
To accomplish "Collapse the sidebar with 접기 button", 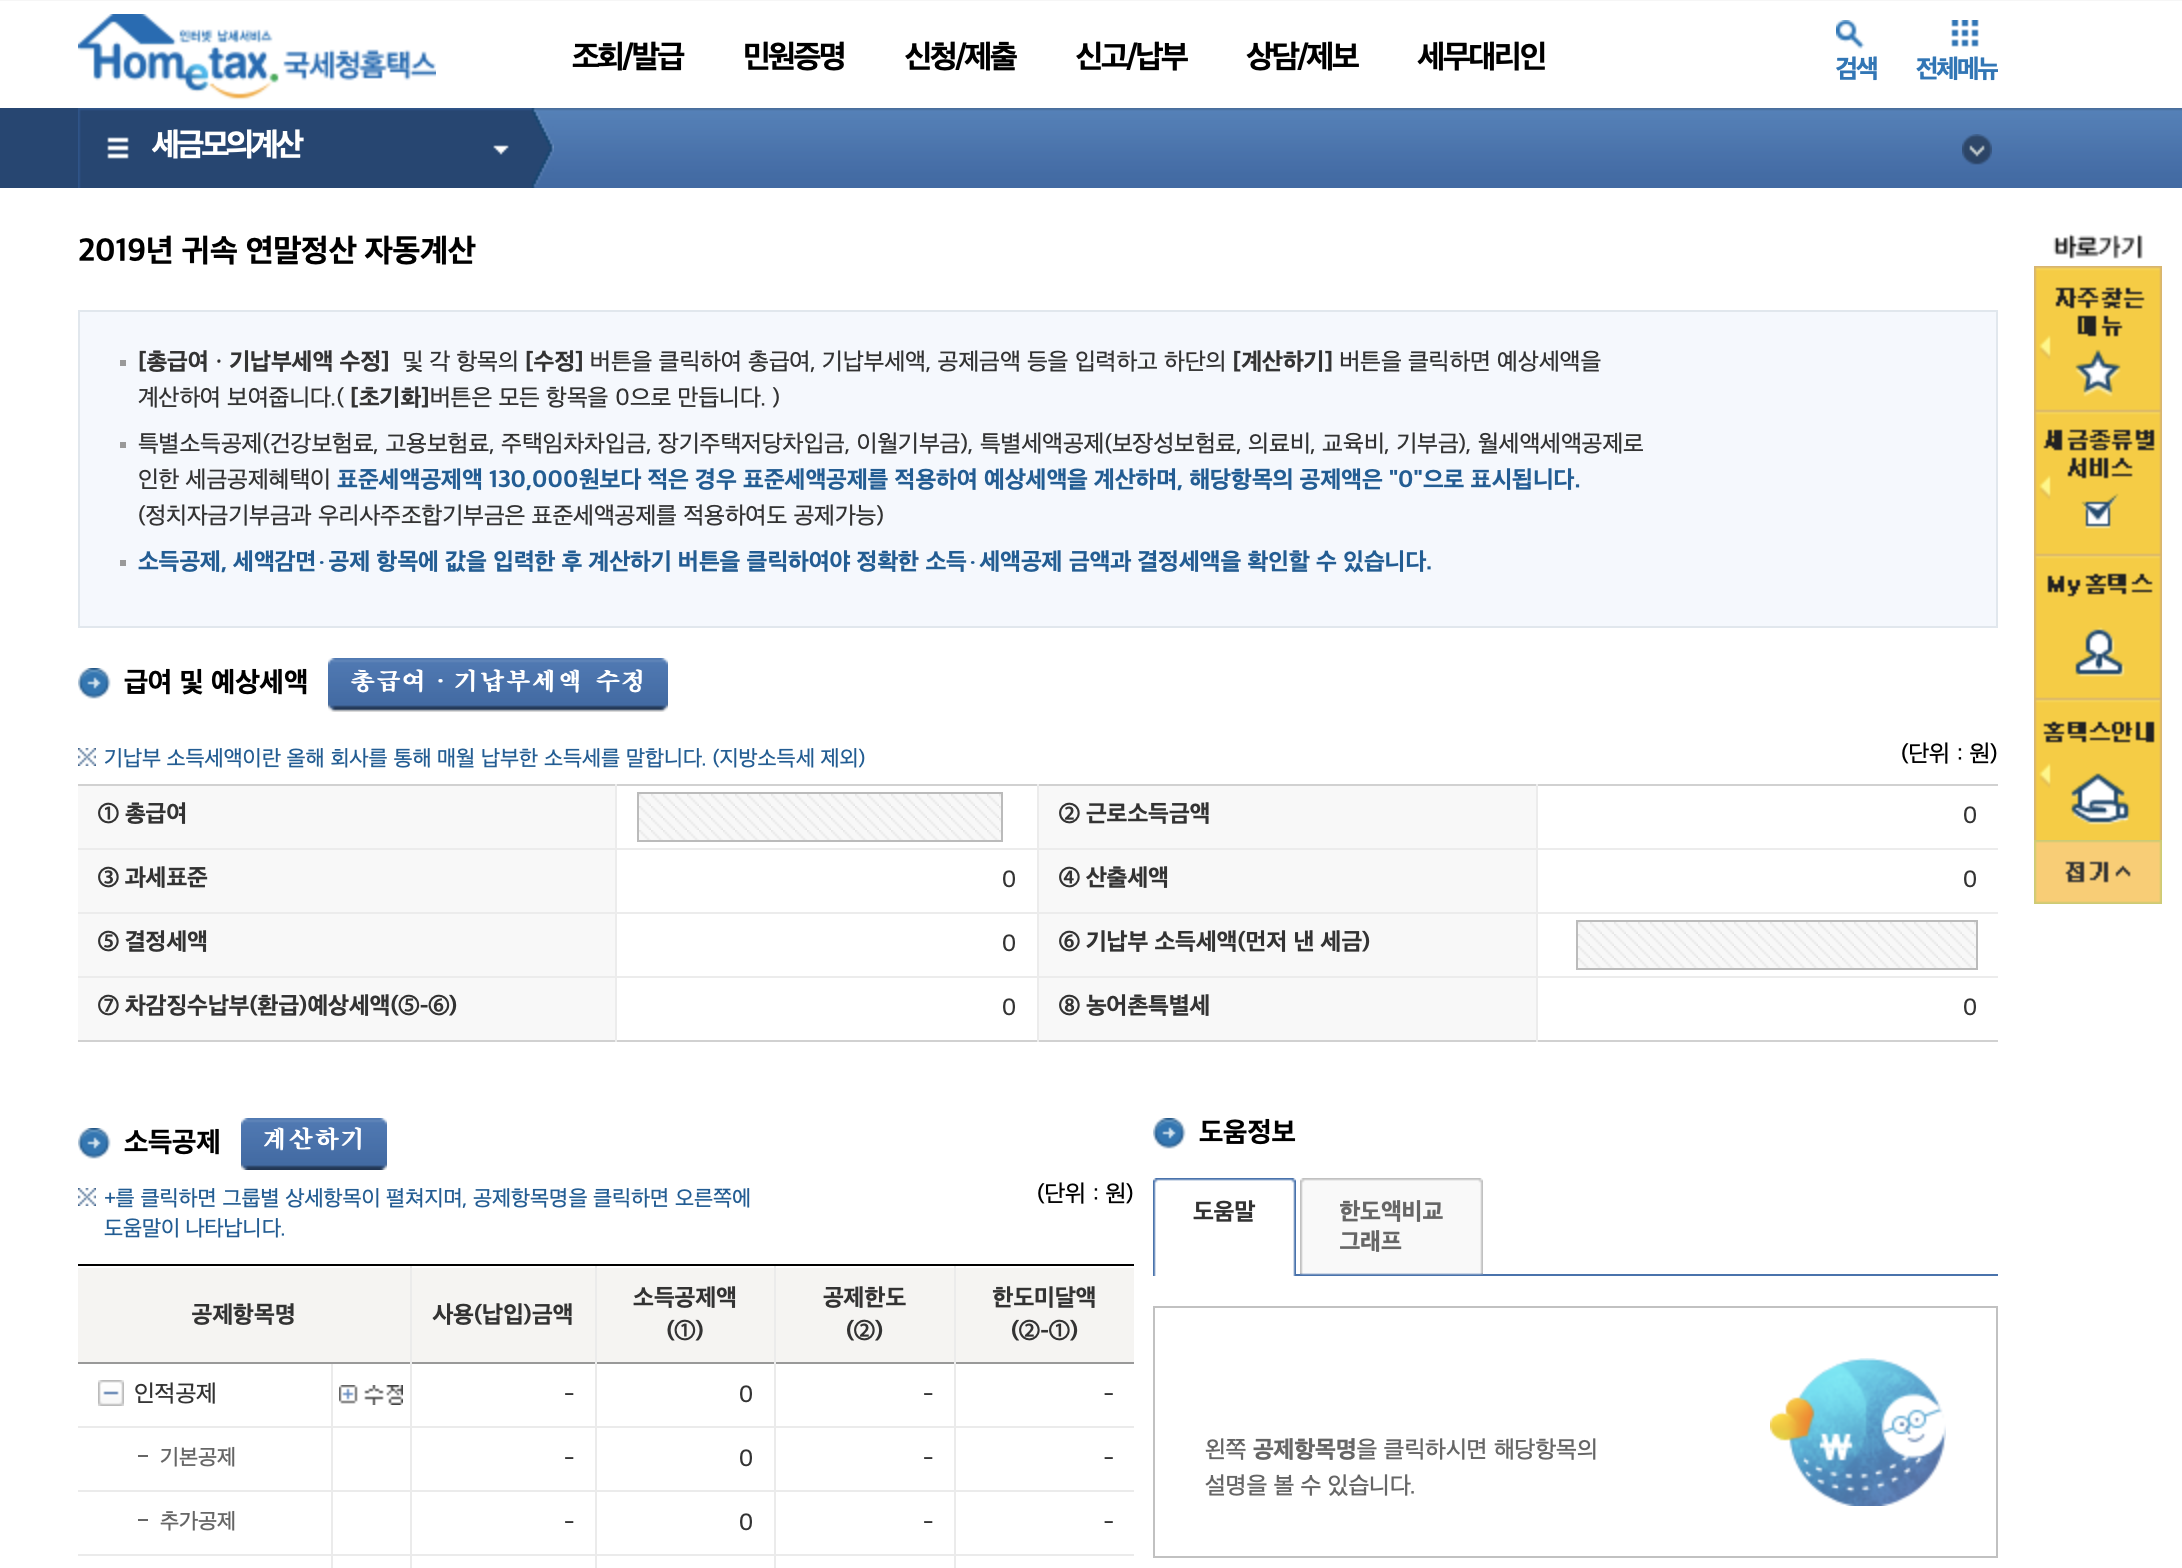I will click(x=2097, y=872).
